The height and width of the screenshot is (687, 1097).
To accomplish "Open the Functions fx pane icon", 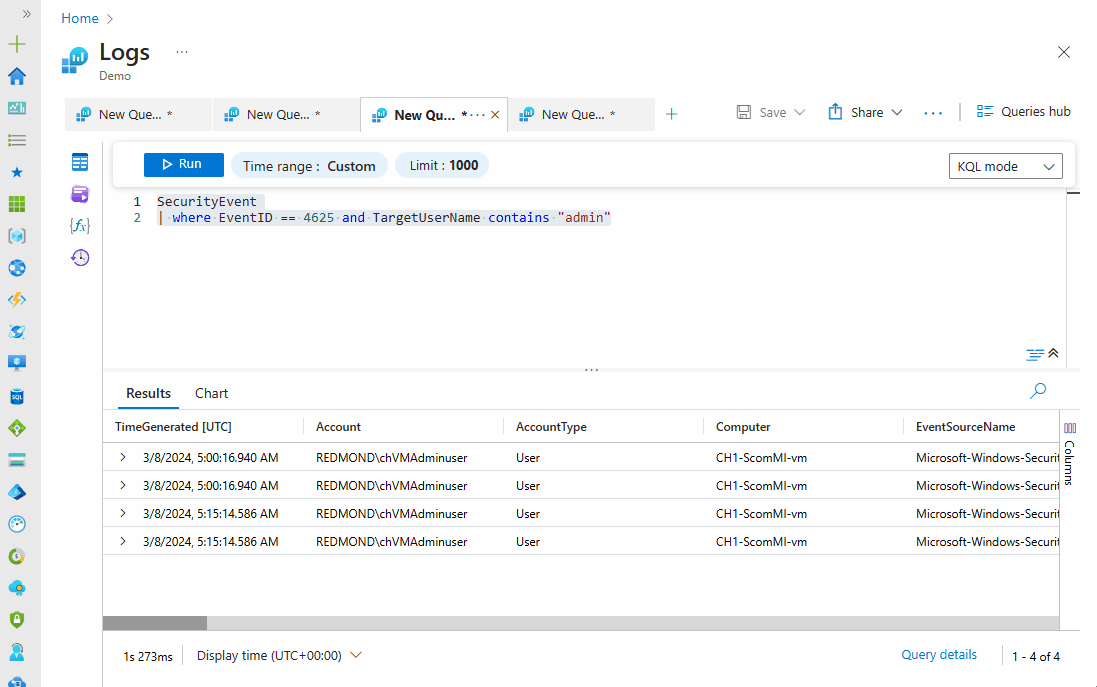I will [80, 225].
